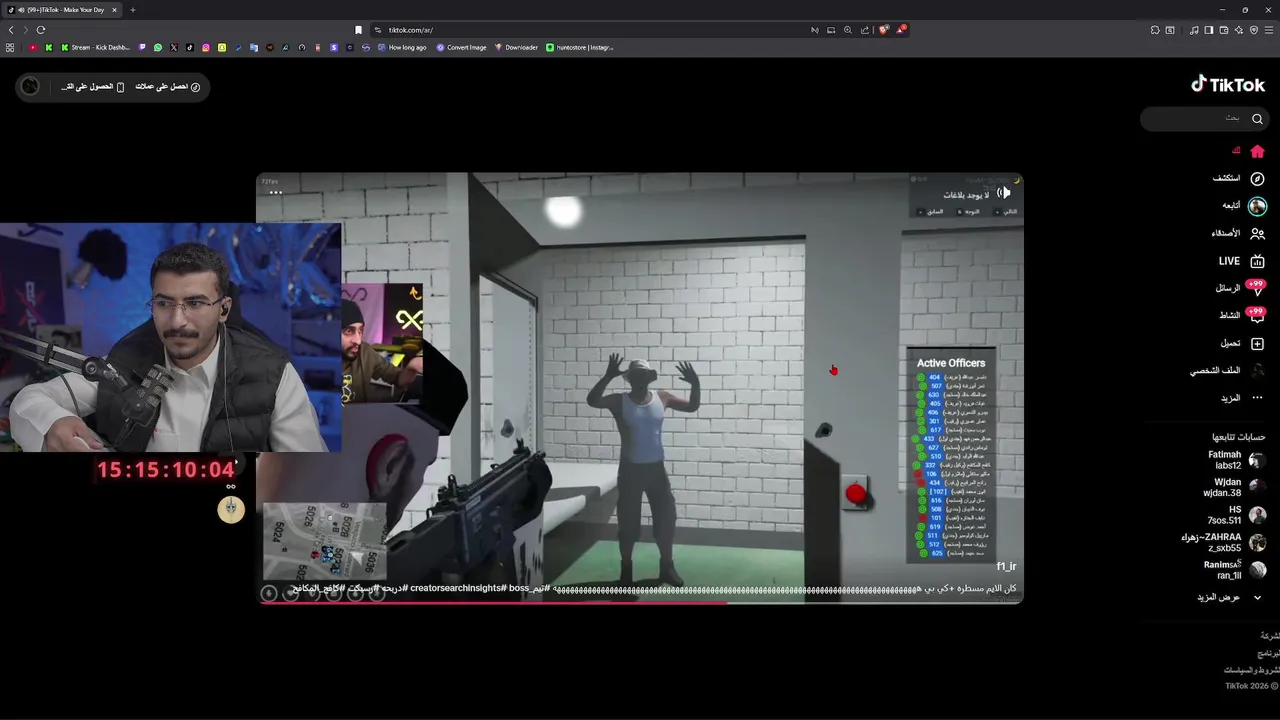
Task: Open More (المزيد) options in sidebar
Action: [1242, 398]
